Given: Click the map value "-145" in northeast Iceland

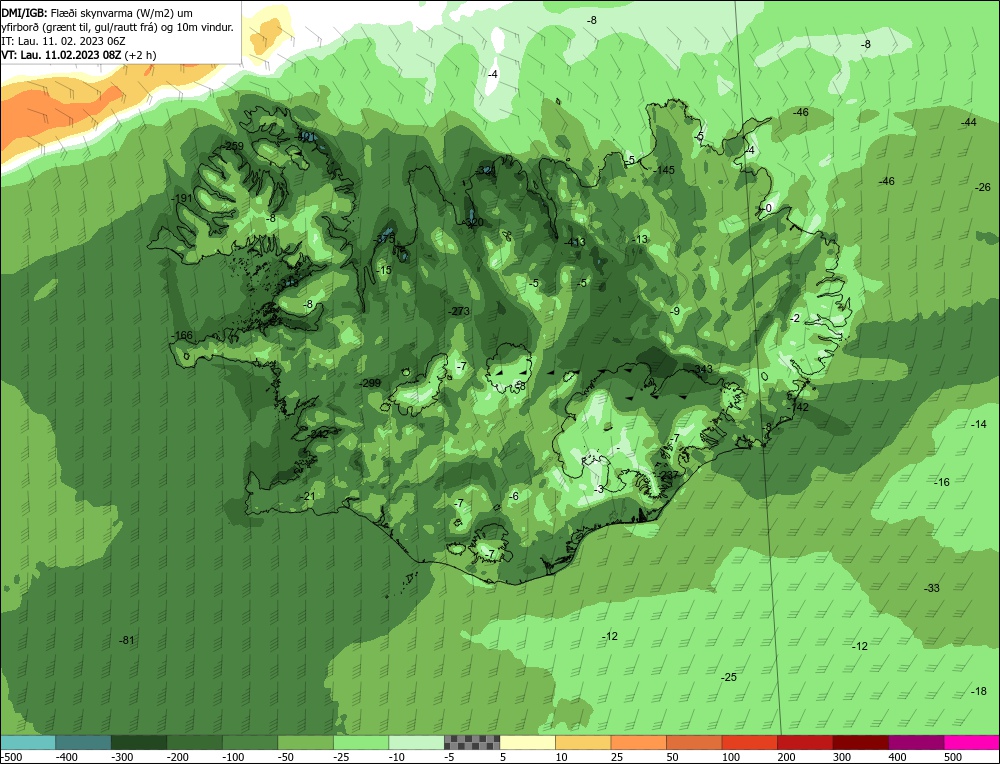Looking at the screenshot, I should pyautogui.click(x=664, y=170).
